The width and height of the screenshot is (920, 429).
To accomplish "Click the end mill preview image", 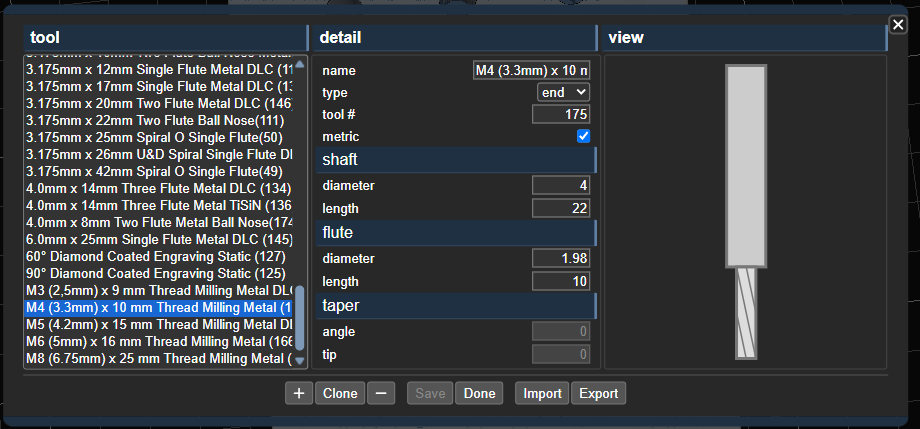I will click(746, 212).
